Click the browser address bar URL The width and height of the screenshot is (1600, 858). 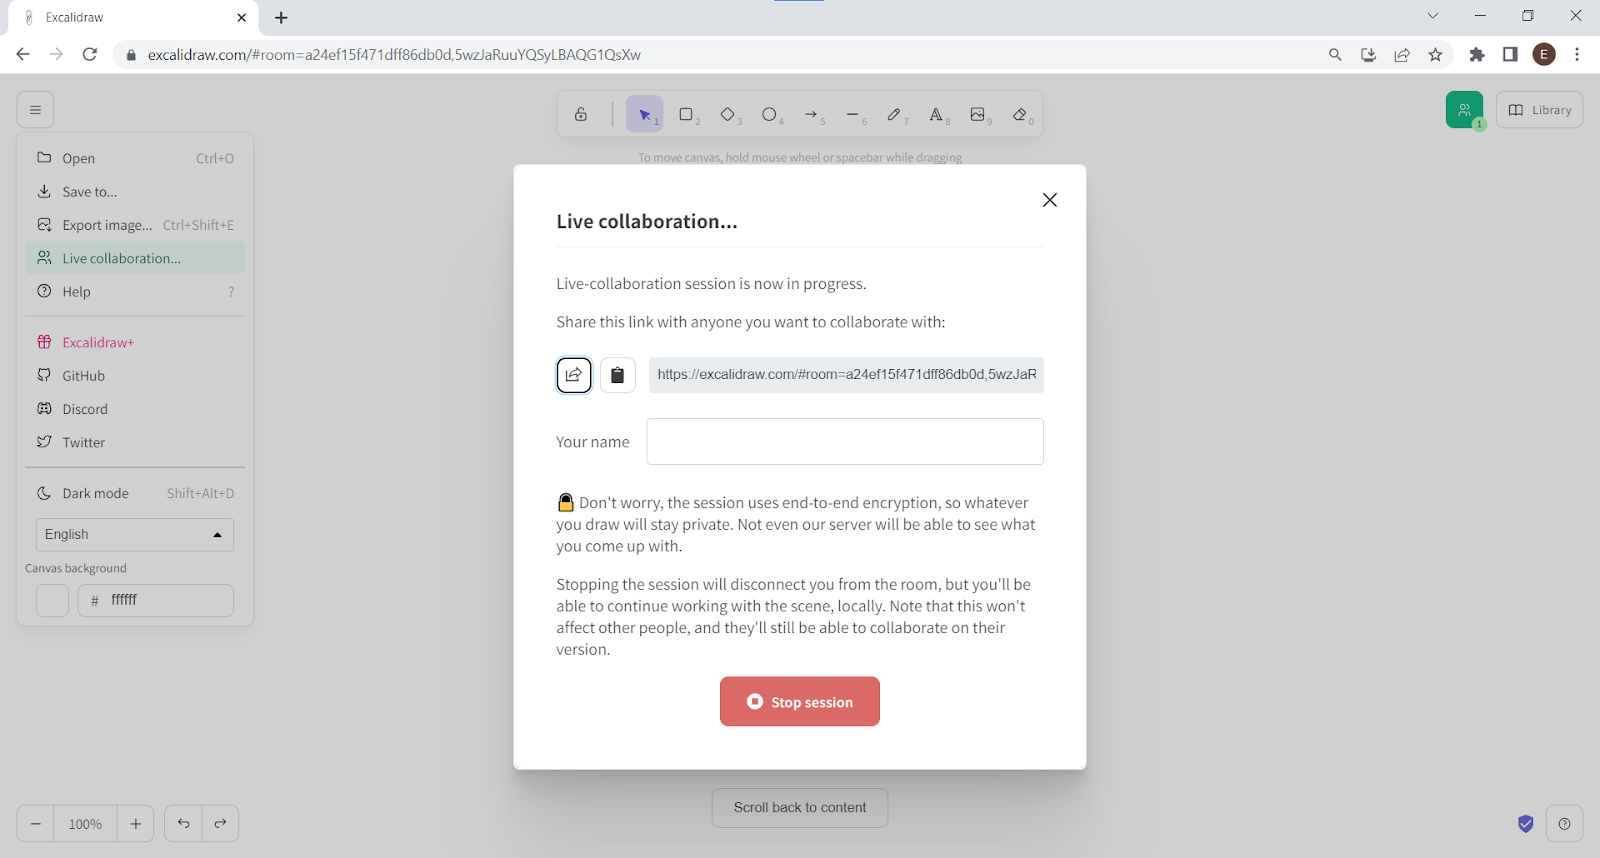click(394, 55)
